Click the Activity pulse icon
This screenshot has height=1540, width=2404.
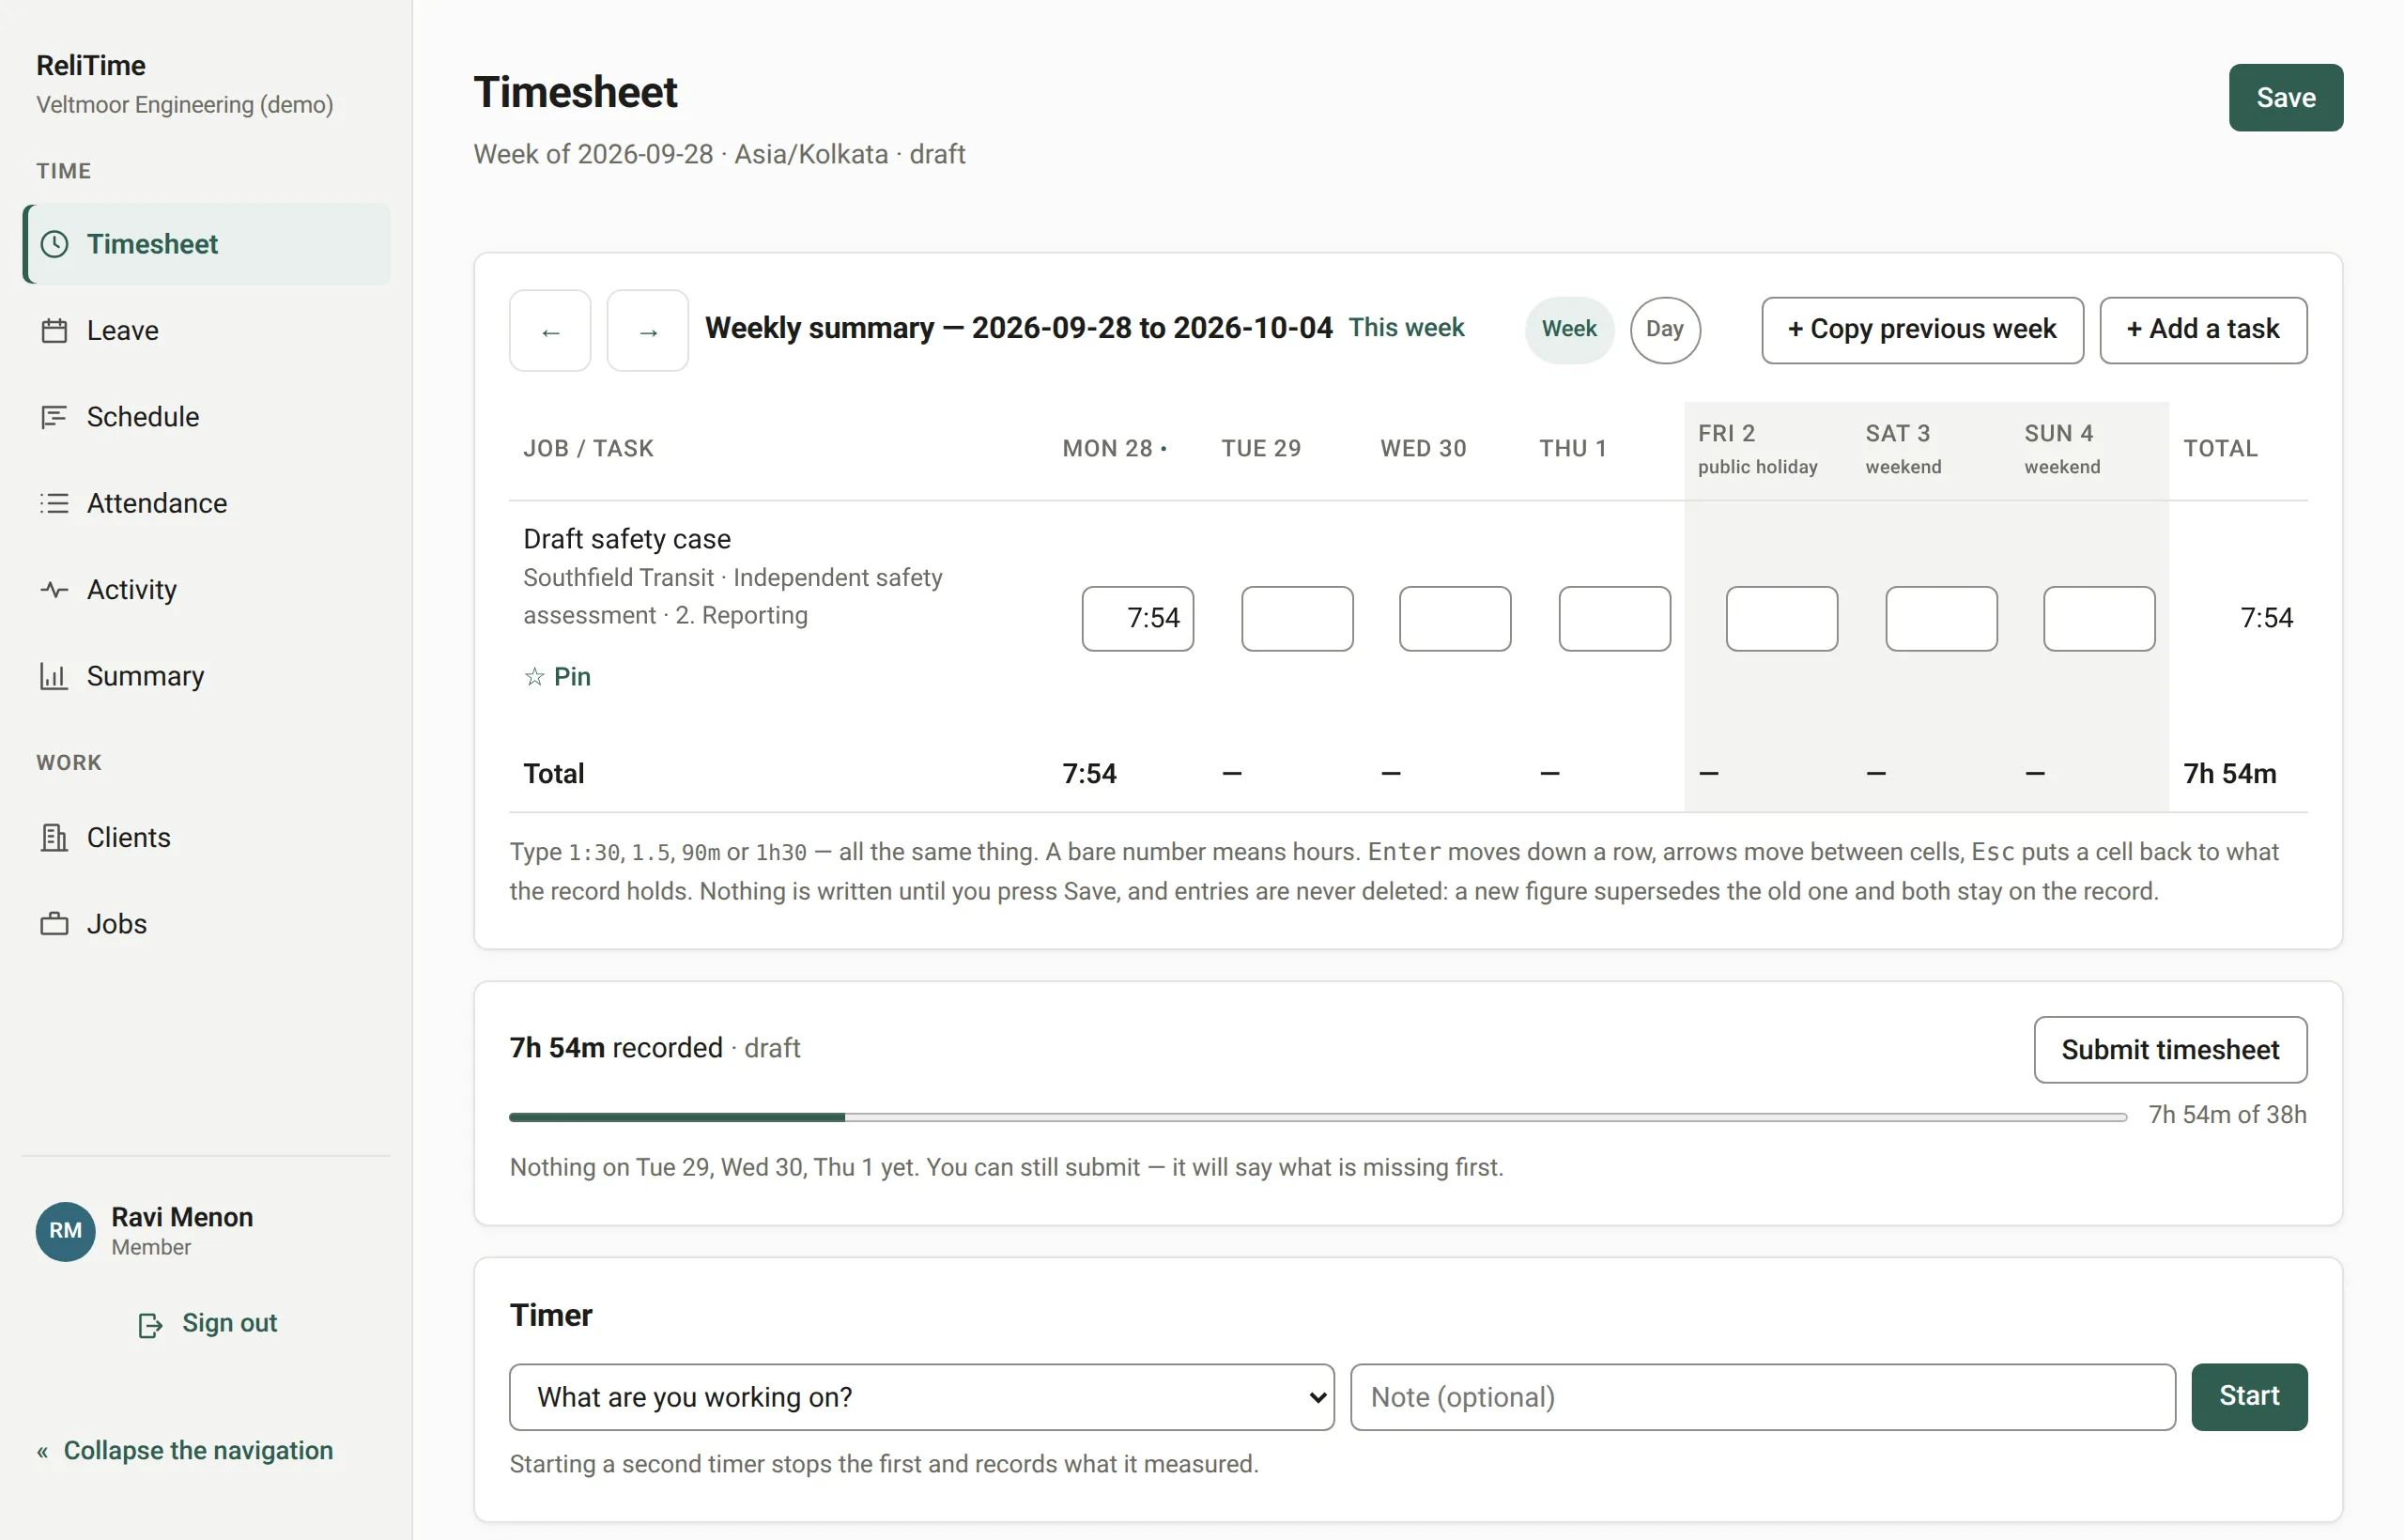[x=54, y=590]
